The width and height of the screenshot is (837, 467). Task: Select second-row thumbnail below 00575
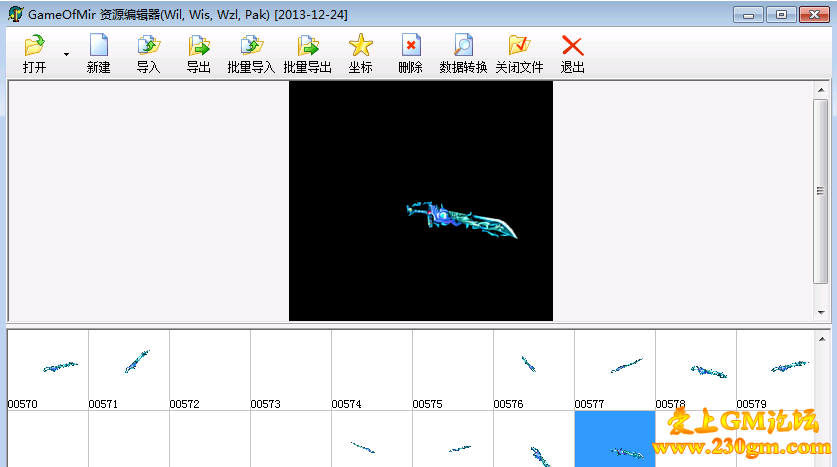coord(453,439)
